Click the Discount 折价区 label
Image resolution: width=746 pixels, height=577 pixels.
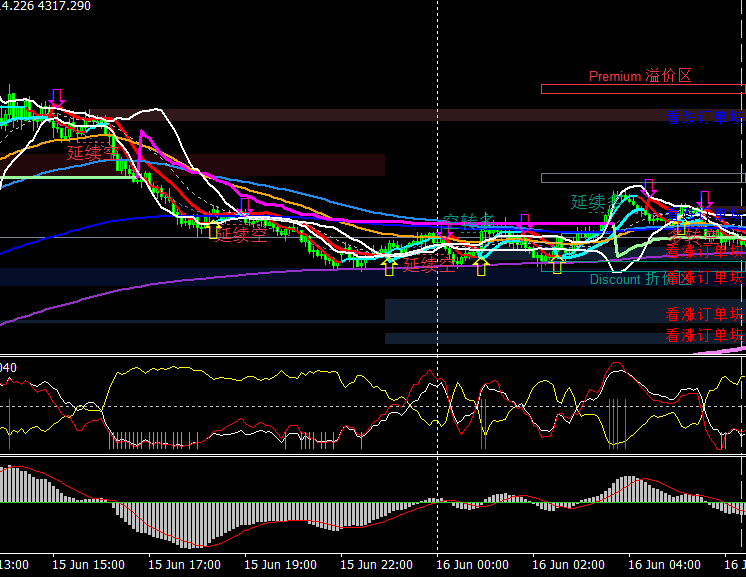640,279
